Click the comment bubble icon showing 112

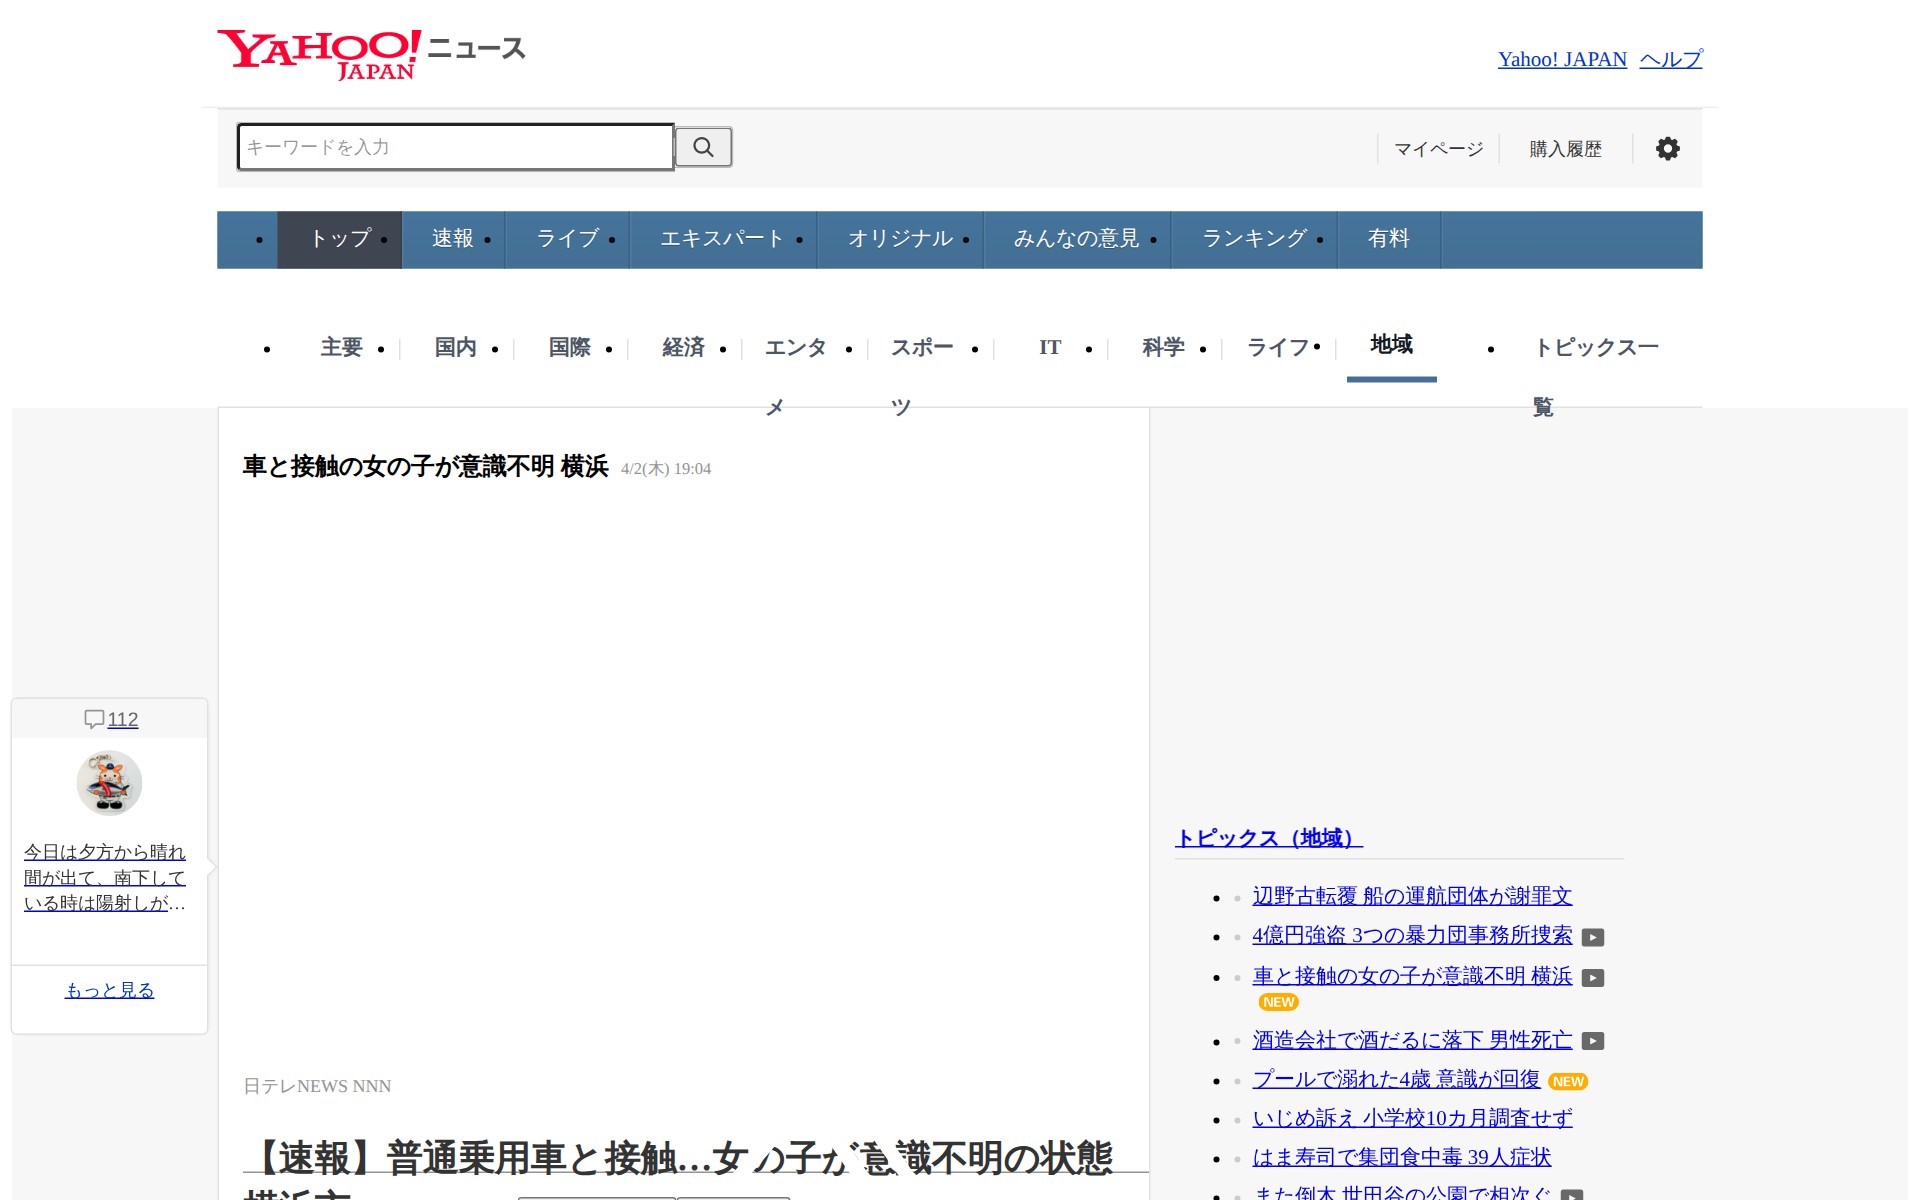[95, 719]
